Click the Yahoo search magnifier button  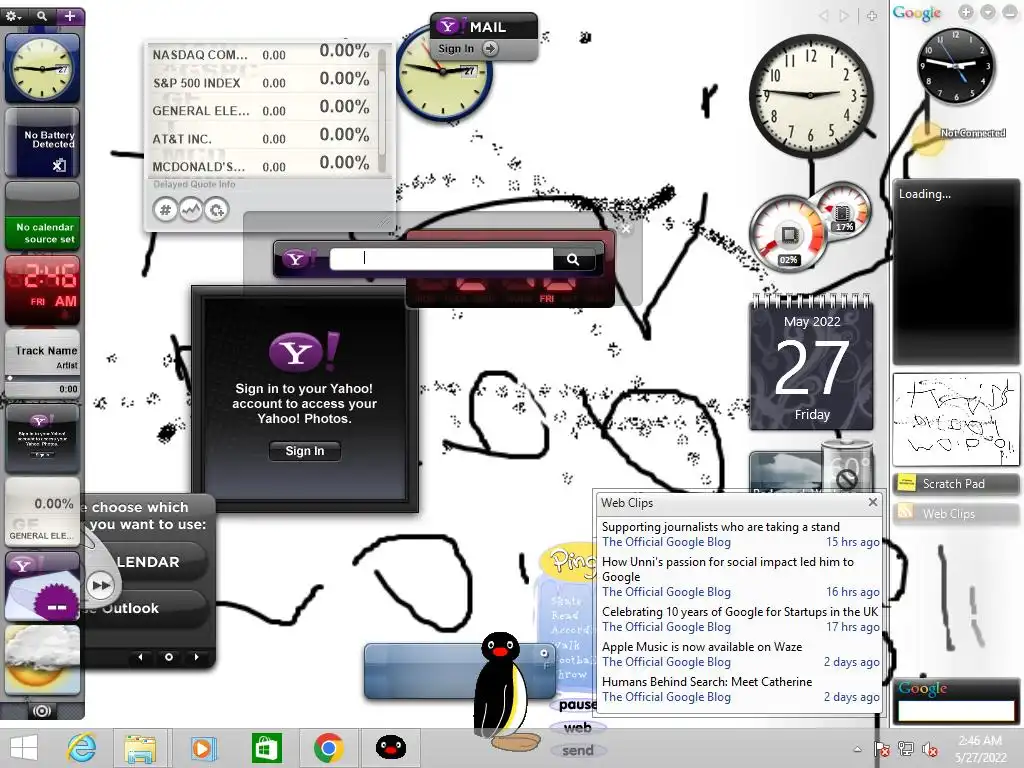coord(573,259)
